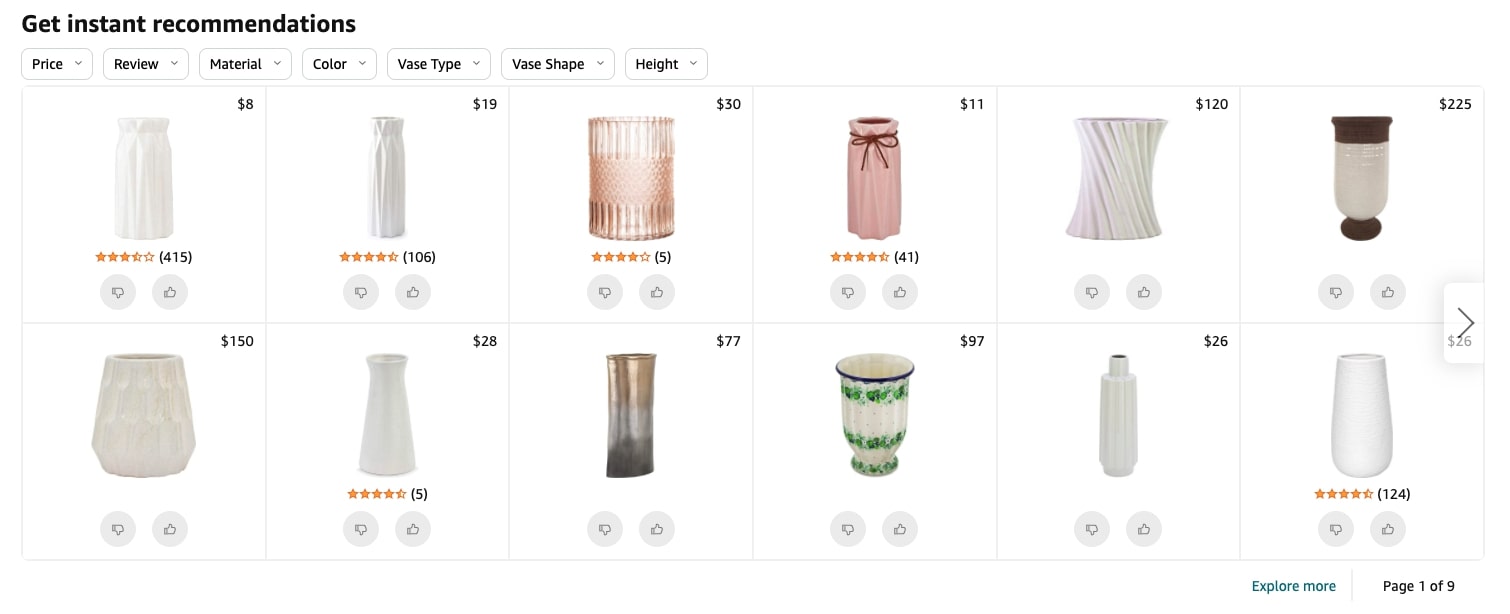This screenshot has height=614, width=1510.
Task: Expand the Vase Shape filter
Action: pos(557,64)
